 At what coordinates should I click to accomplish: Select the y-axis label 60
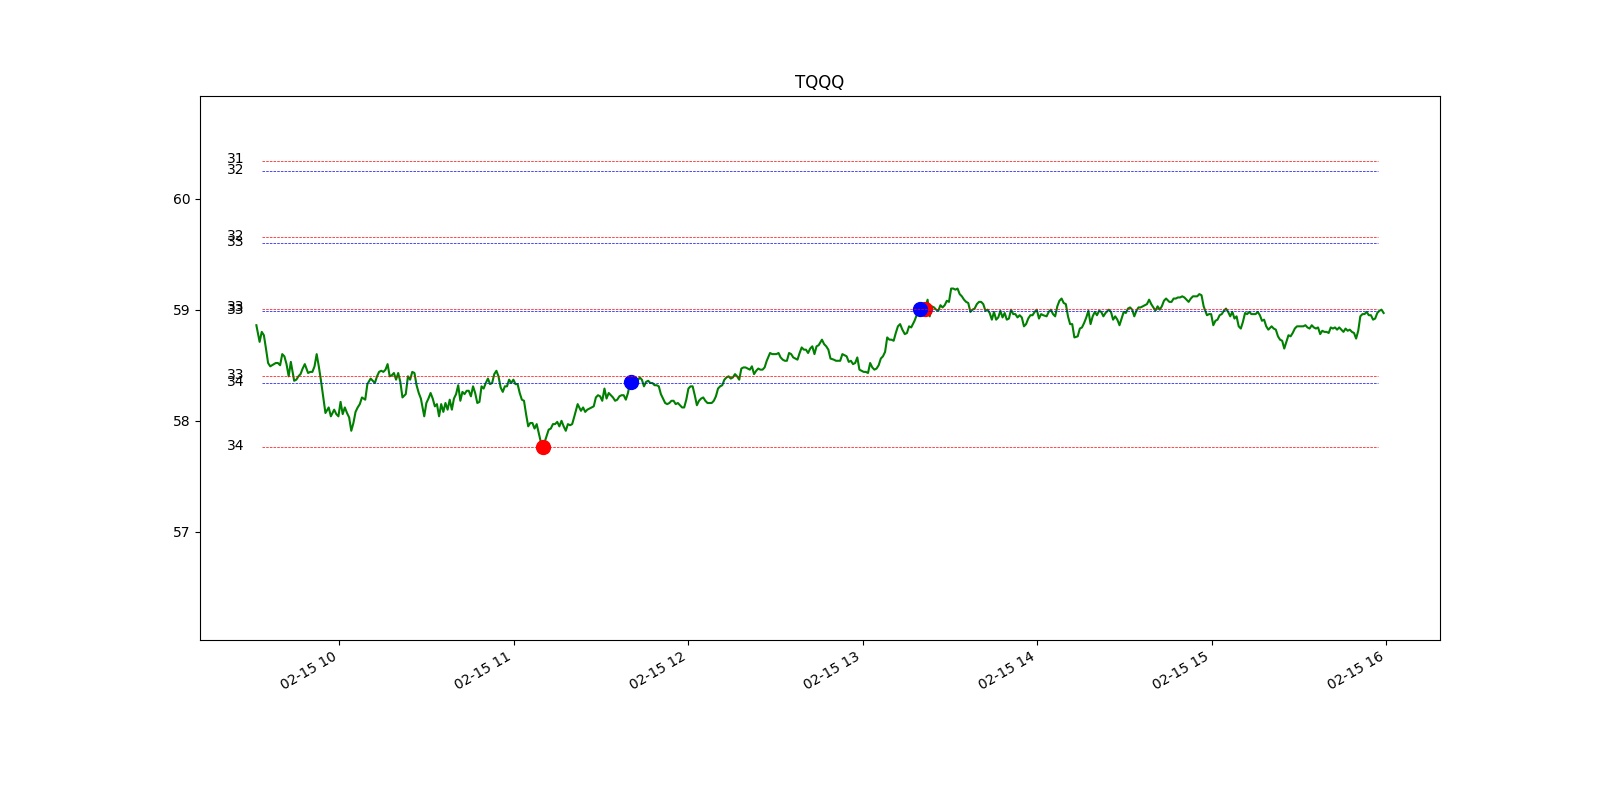click(x=181, y=199)
